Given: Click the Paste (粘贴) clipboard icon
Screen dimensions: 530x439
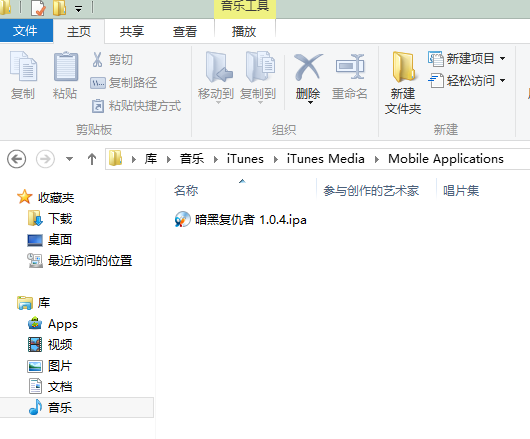Looking at the screenshot, I should [x=65, y=66].
